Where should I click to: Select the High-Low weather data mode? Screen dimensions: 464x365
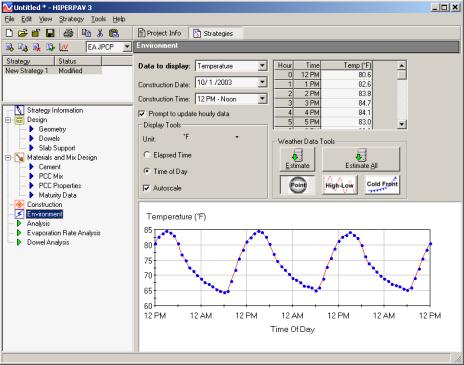pos(339,185)
